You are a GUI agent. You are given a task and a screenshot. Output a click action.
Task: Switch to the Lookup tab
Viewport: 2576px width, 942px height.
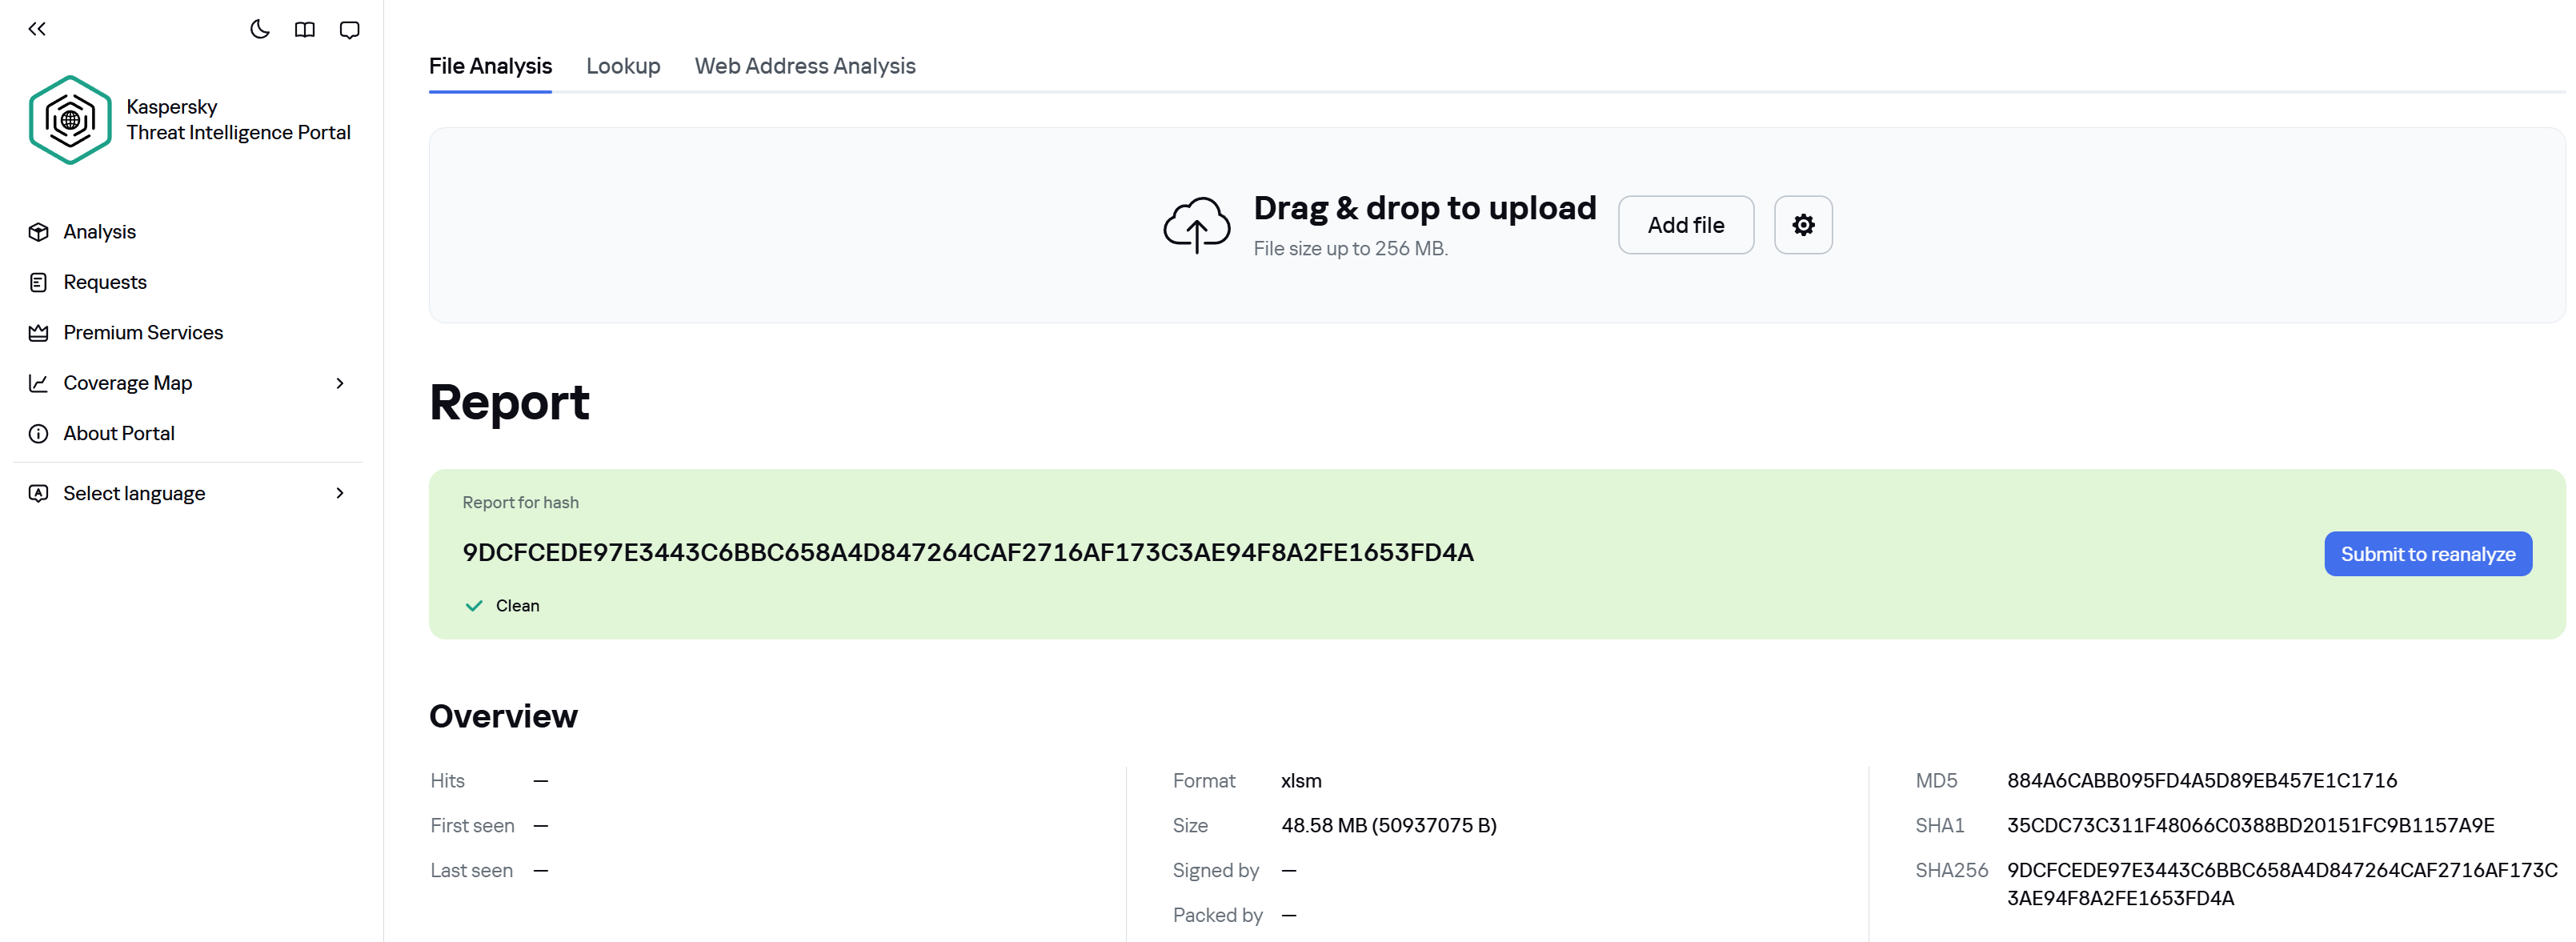[x=623, y=66]
